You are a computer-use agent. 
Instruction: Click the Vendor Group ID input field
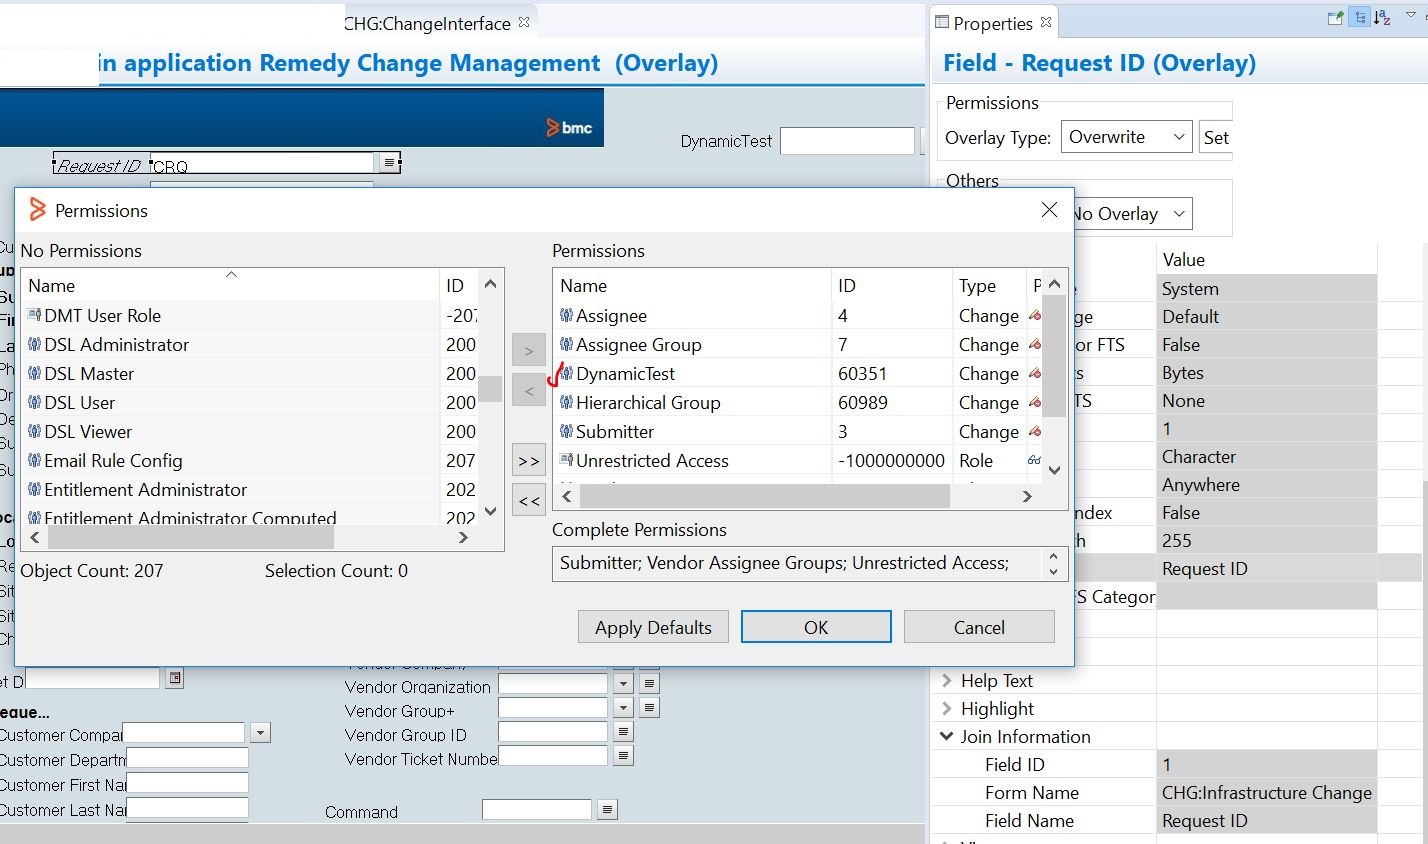pos(553,731)
